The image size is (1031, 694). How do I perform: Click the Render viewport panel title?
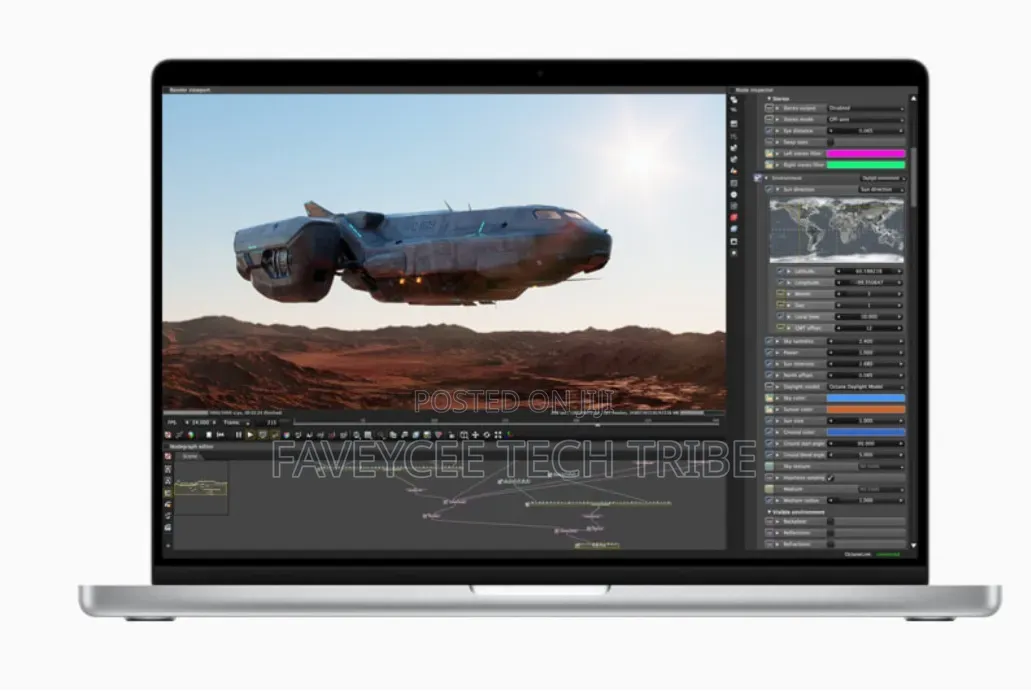190,90
